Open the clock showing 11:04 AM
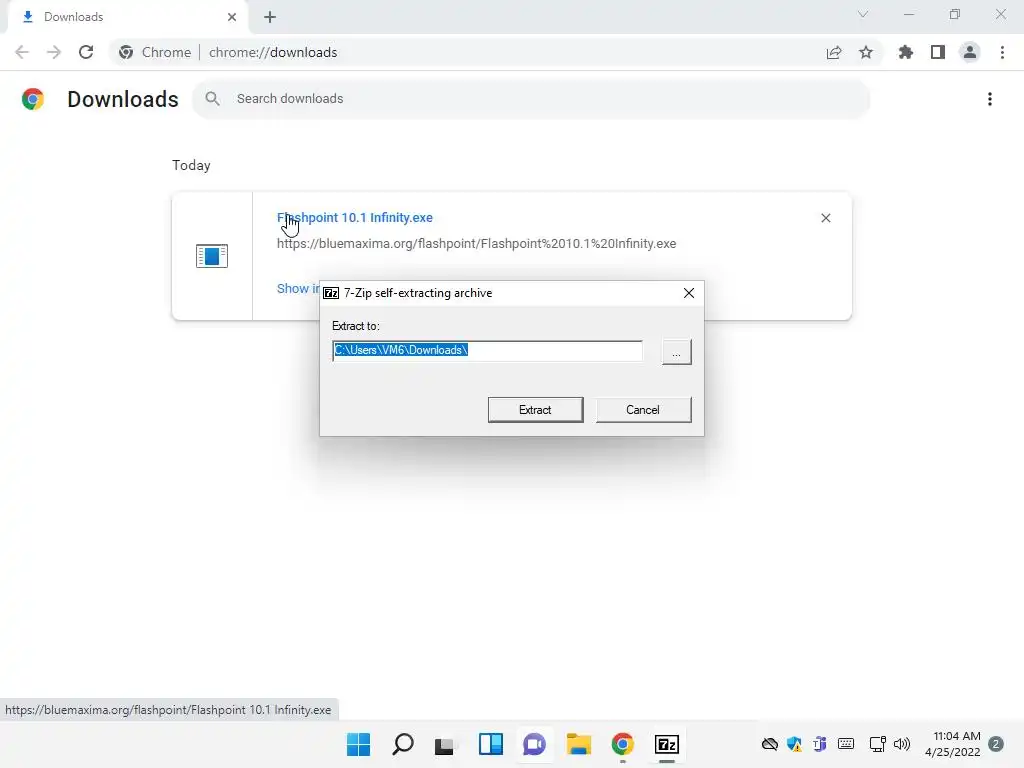 click(953, 744)
